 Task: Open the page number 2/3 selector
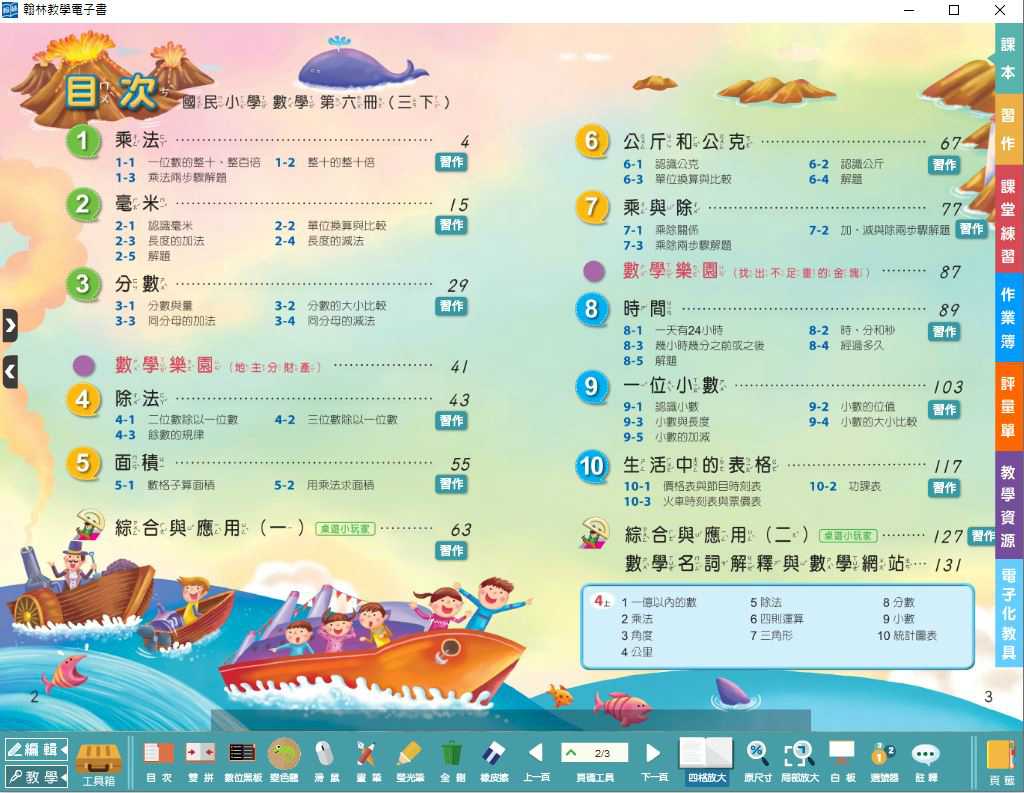tap(594, 753)
